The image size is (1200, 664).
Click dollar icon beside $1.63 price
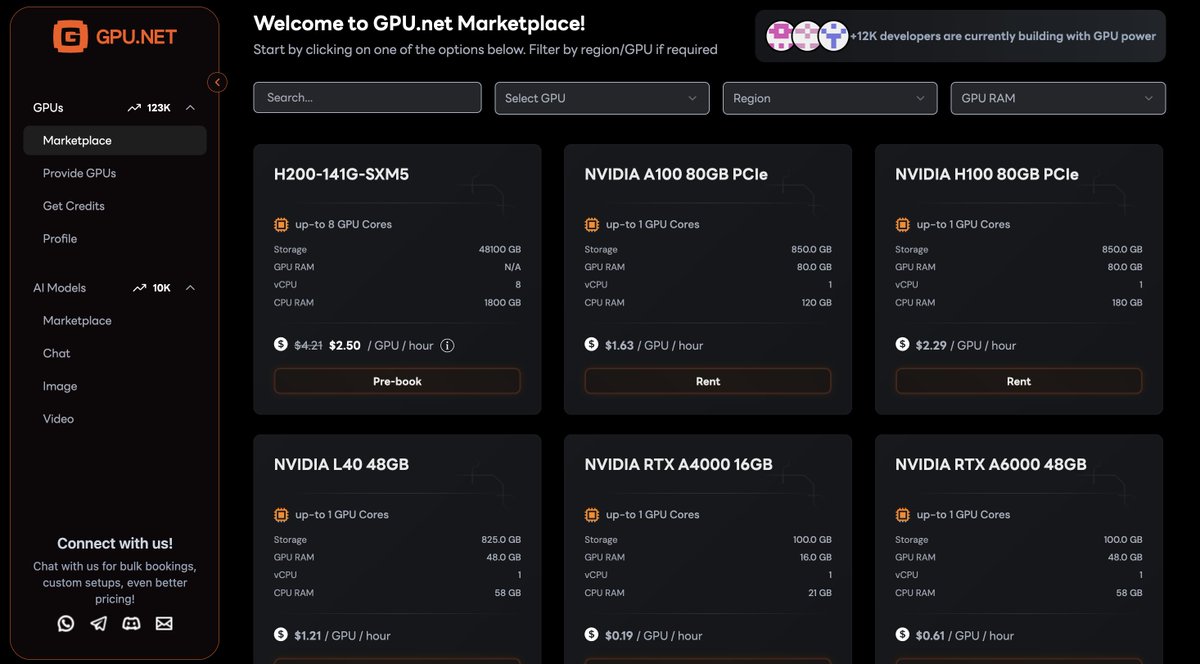click(x=592, y=344)
